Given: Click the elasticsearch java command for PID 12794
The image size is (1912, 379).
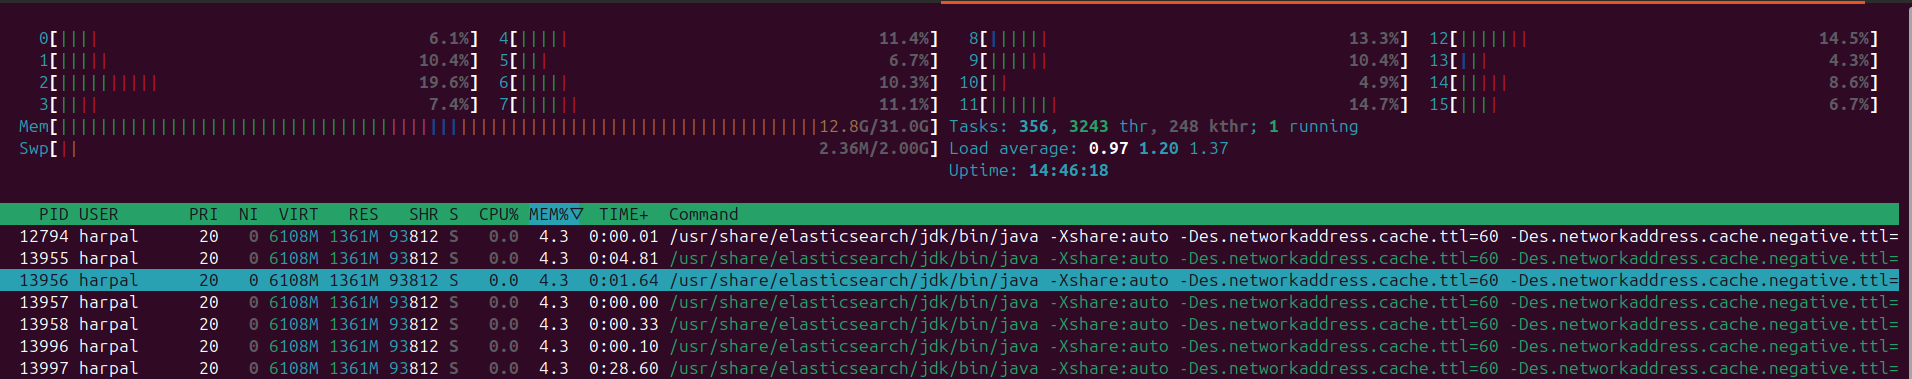Looking at the screenshot, I should tap(1283, 236).
